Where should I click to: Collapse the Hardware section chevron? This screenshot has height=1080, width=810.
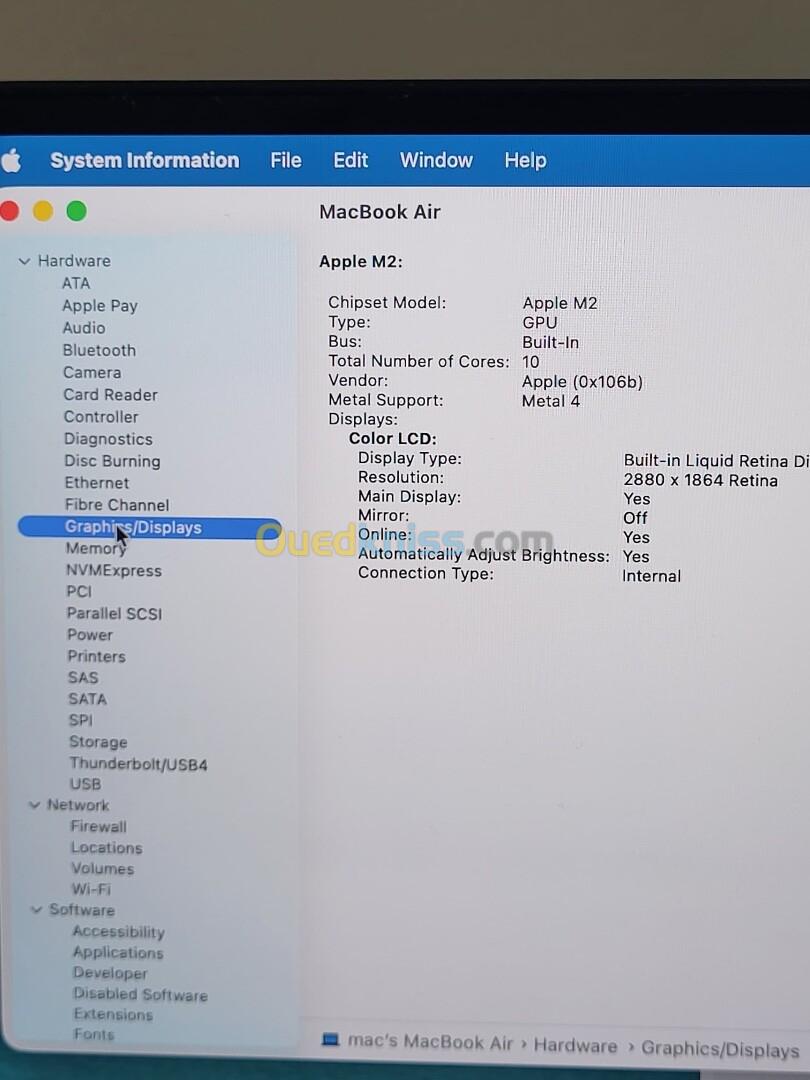click(25, 261)
